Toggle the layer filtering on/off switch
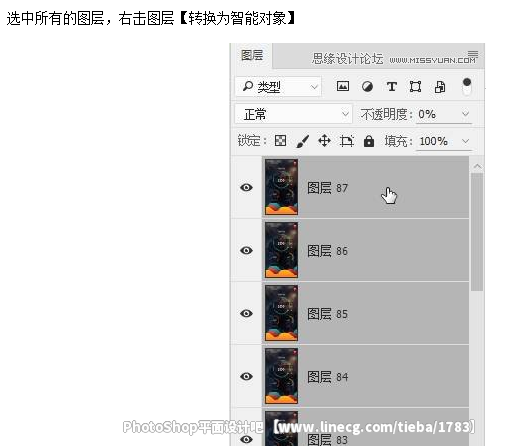The image size is (531, 446). [467, 86]
